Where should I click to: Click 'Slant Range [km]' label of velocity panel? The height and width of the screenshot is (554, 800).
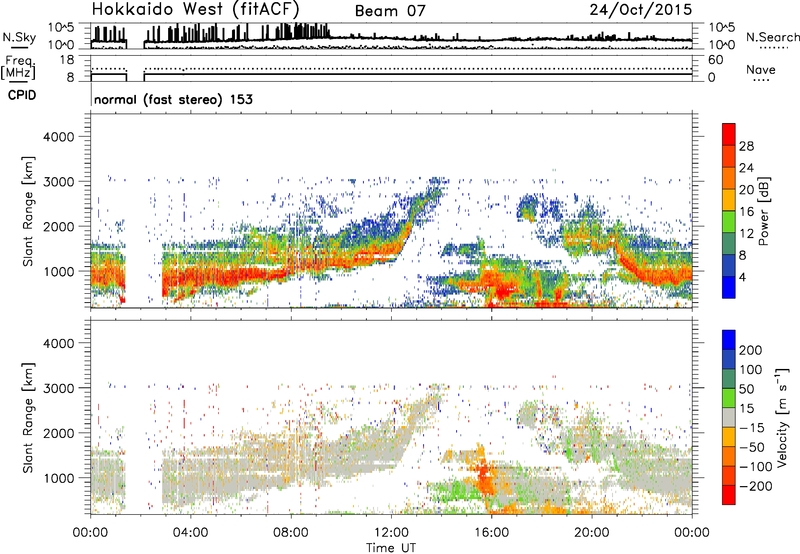(x=28, y=417)
